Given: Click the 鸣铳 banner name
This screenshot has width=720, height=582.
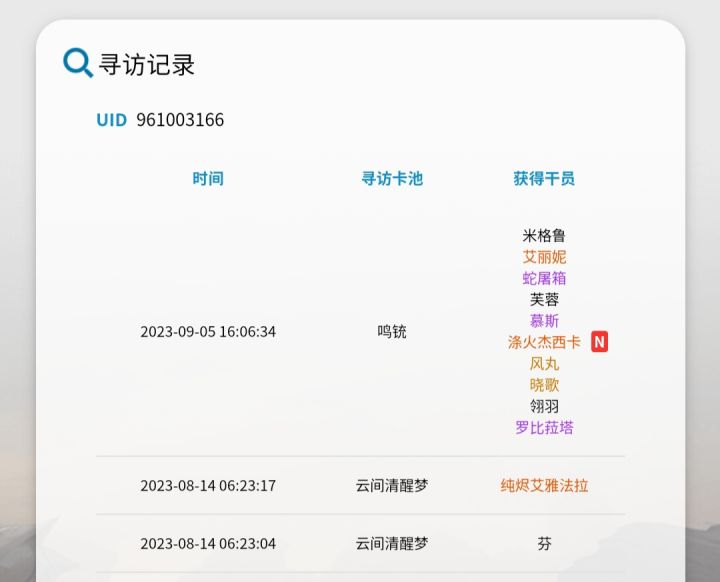Looking at the screenshot, I should point(392,332).
